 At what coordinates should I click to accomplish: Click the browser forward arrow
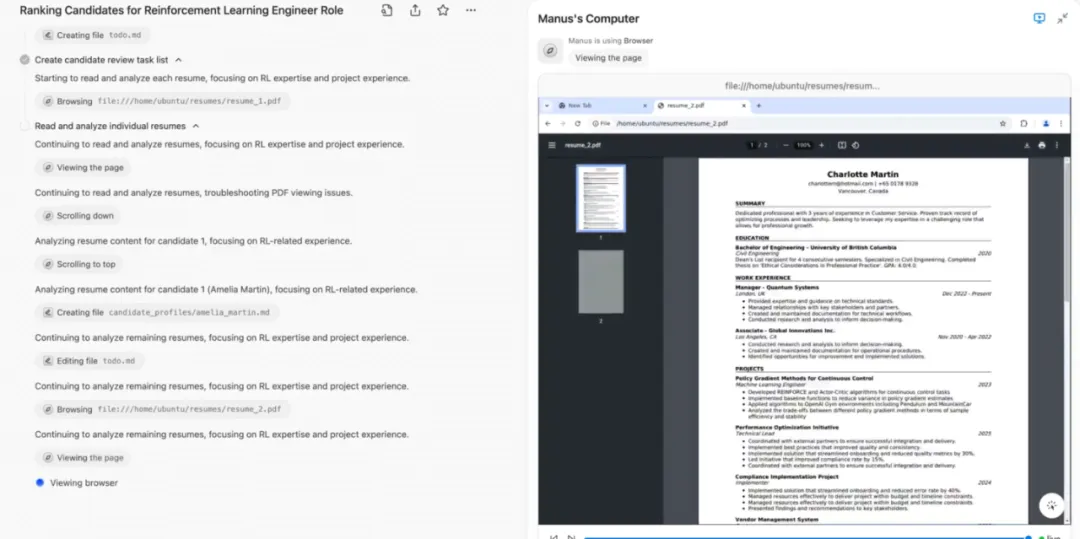563,124
